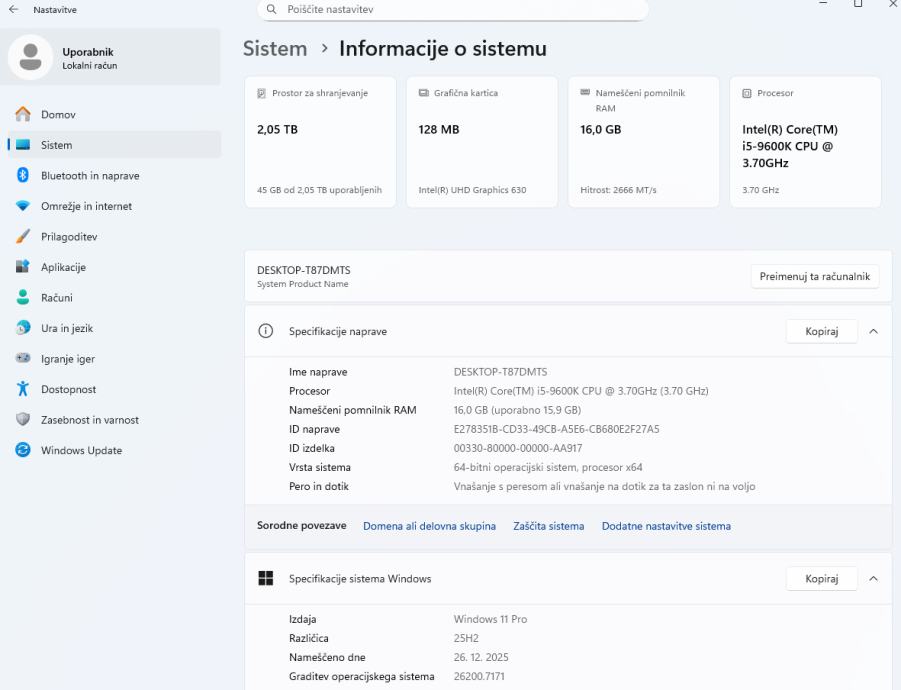The width and height of the screenshot is (901, 690).
Task: Select Igranje iger in the sidebar
Action: click(67, 359)
